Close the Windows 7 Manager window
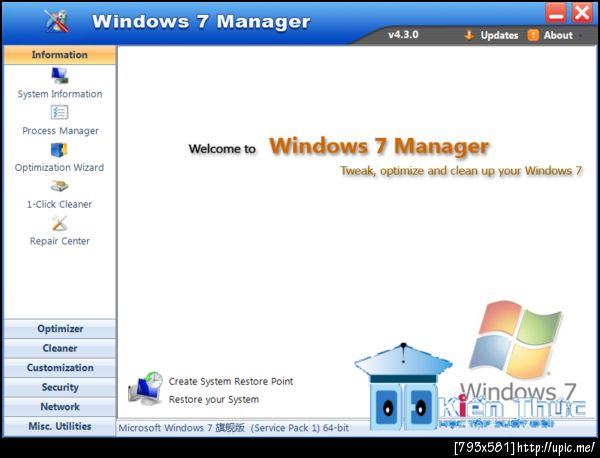This screenshot has width=600, height=458. tap(582, 13)
